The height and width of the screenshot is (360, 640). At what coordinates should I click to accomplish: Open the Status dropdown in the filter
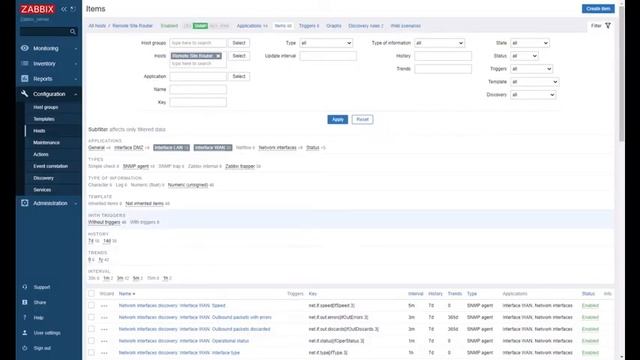pos(524,56)
